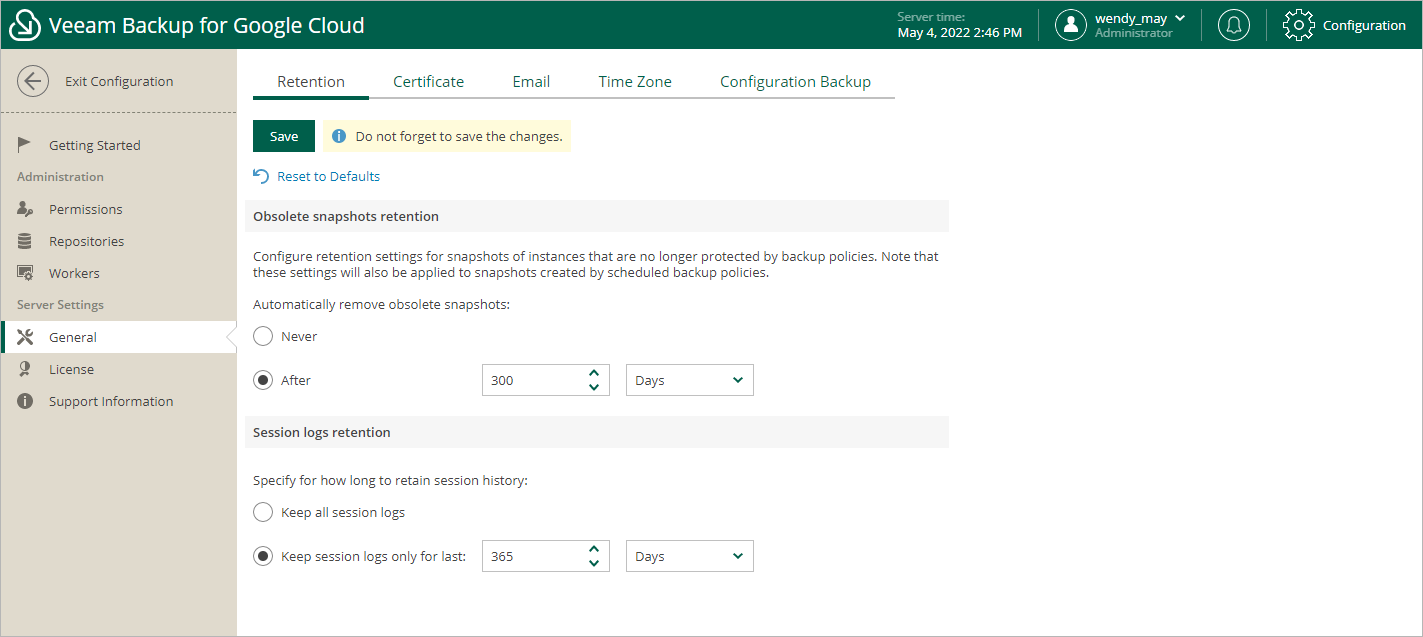
Task: Click Configuration label in header
Action: pos(1364,25)
